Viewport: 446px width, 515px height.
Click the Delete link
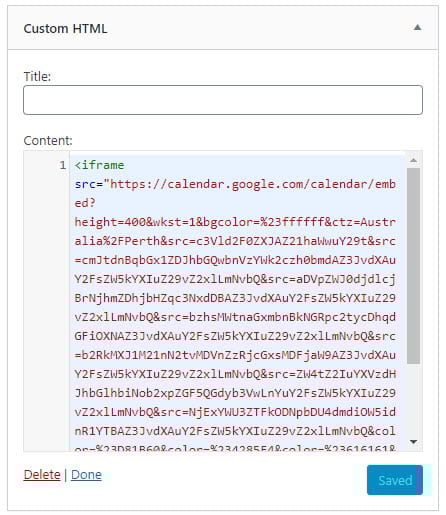(x=42, y=474)
